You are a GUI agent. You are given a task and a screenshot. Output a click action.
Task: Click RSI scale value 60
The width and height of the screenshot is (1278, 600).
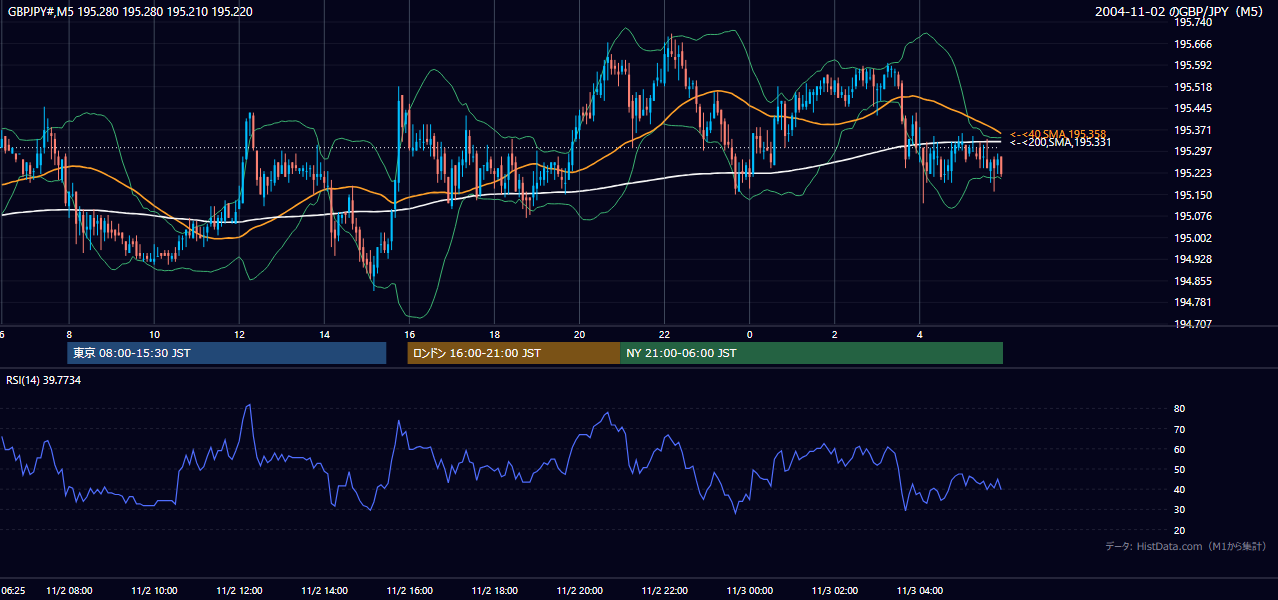click(x=1180, y=449)
